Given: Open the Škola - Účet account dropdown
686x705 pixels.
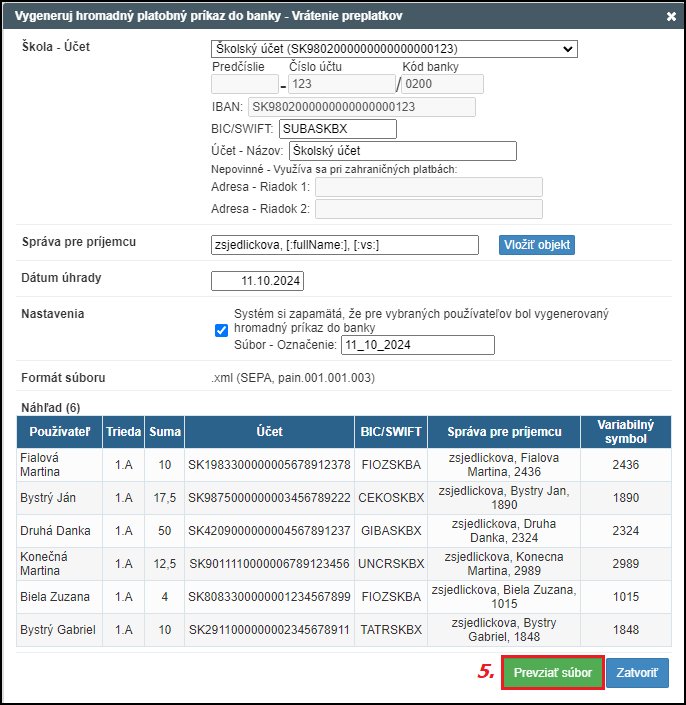Looking at the screenshot, I should click(x=394, y=49).
